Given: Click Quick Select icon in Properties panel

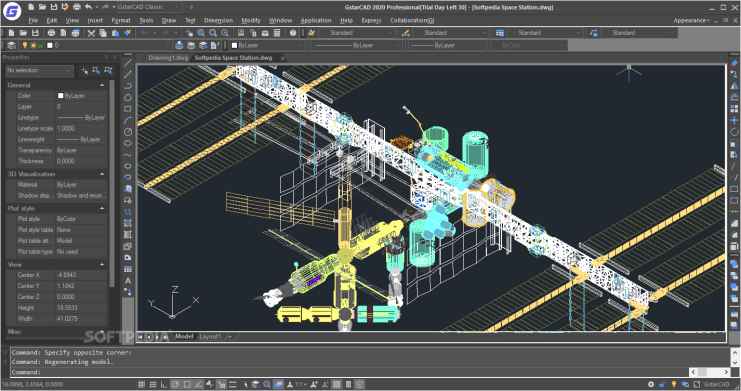Looking at the screenshot, I should [x=108, y=70].
